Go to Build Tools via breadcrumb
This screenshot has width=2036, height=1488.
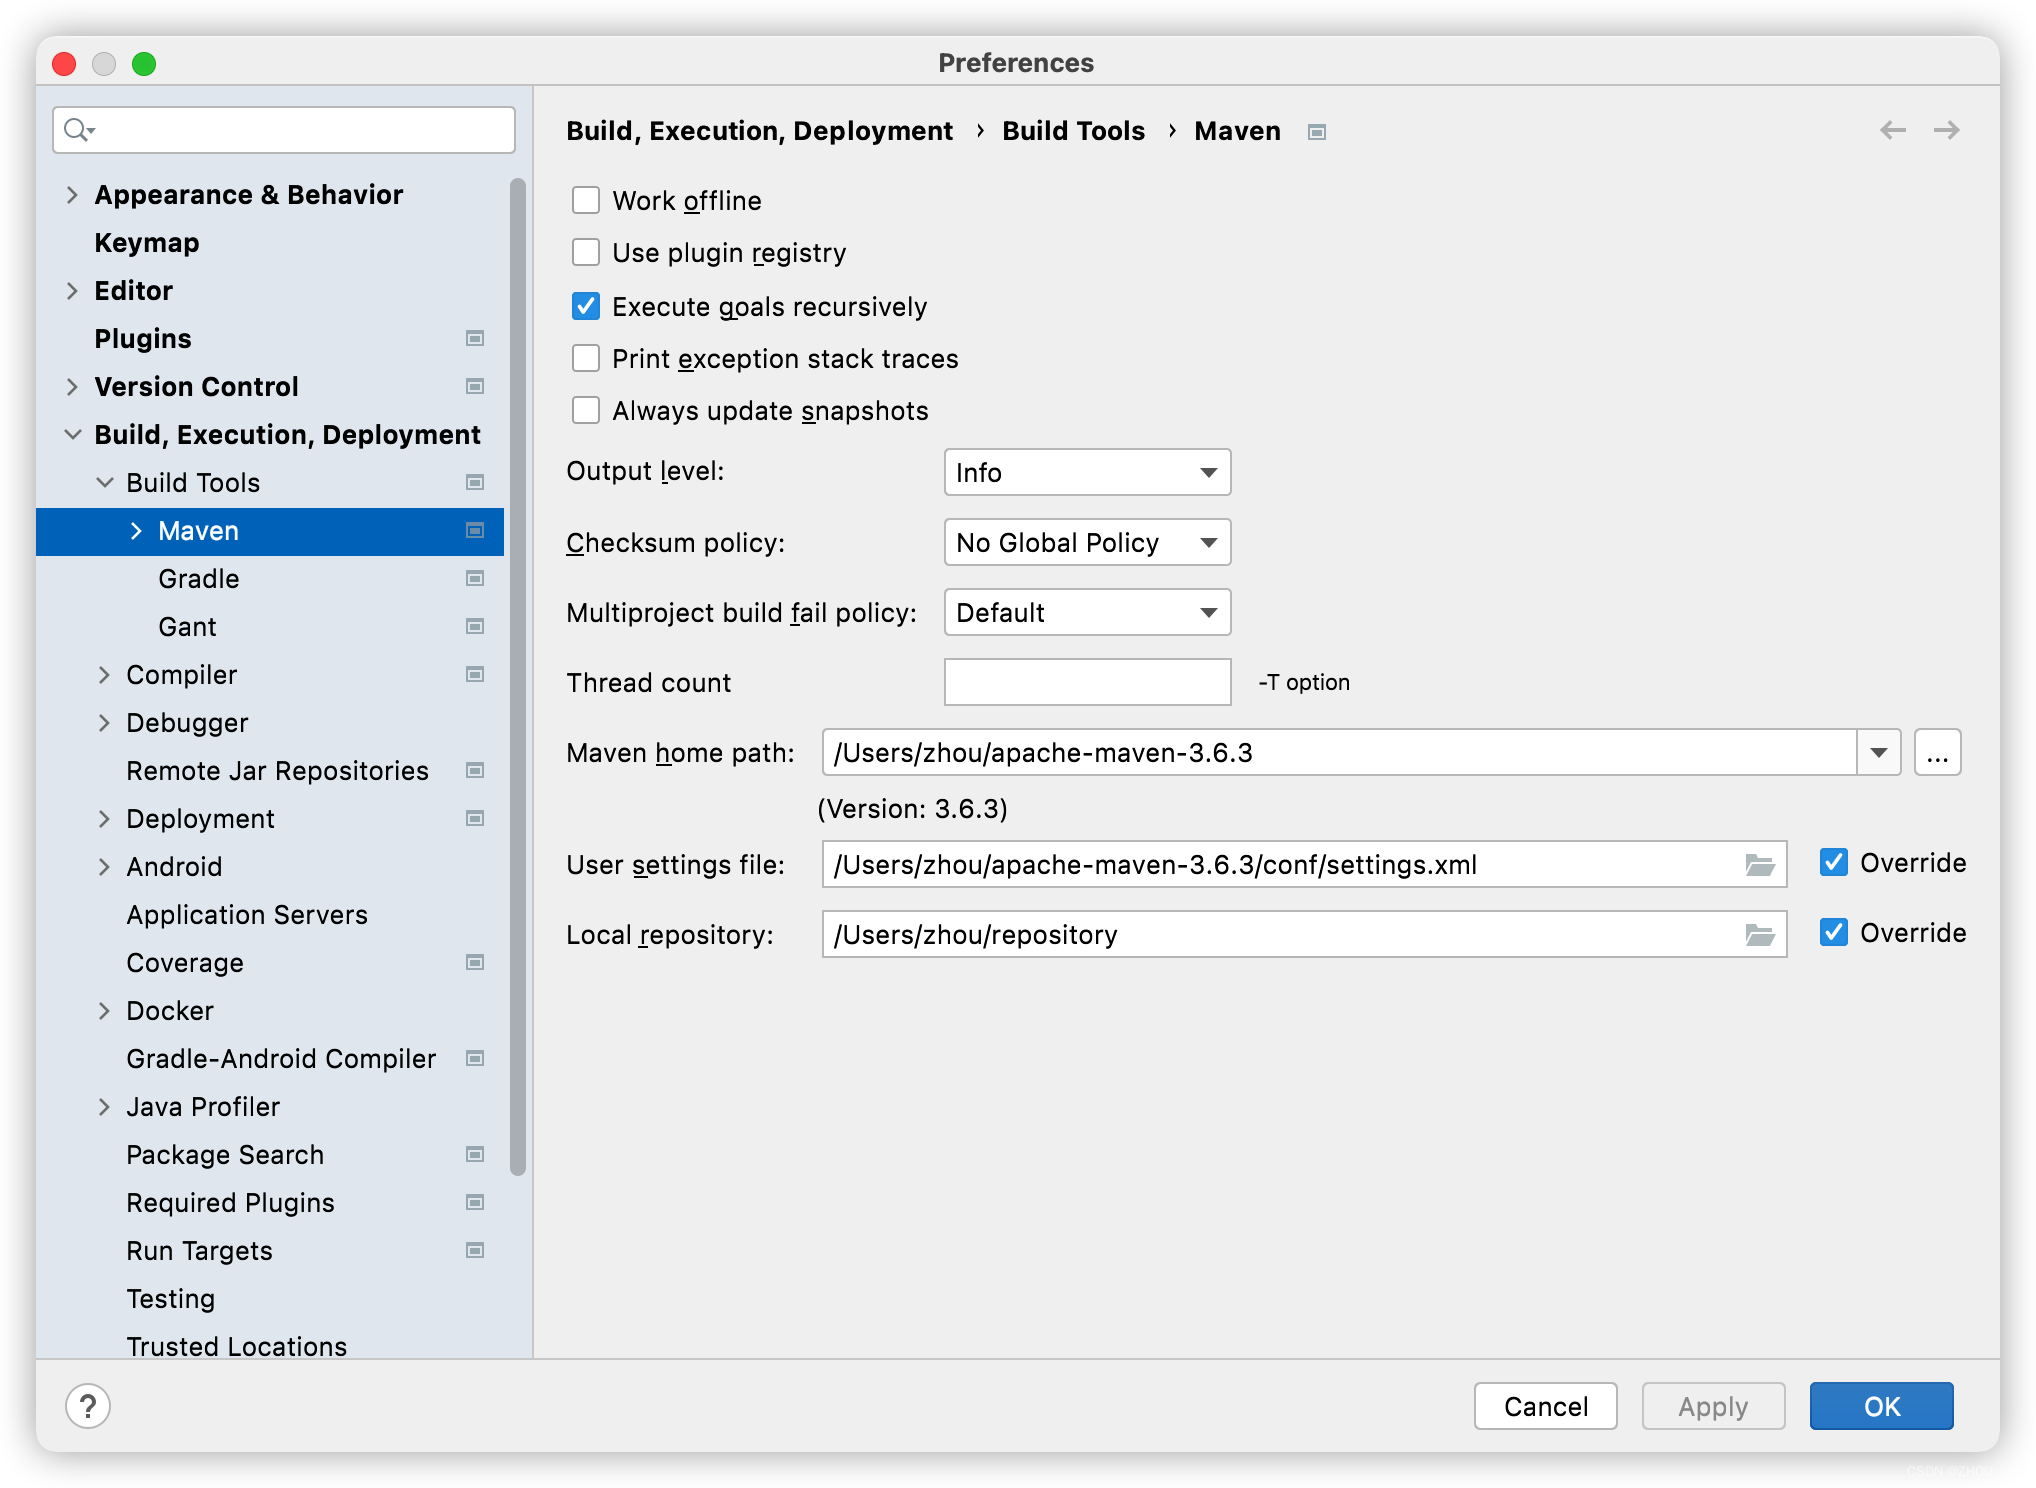(1074, 131)
